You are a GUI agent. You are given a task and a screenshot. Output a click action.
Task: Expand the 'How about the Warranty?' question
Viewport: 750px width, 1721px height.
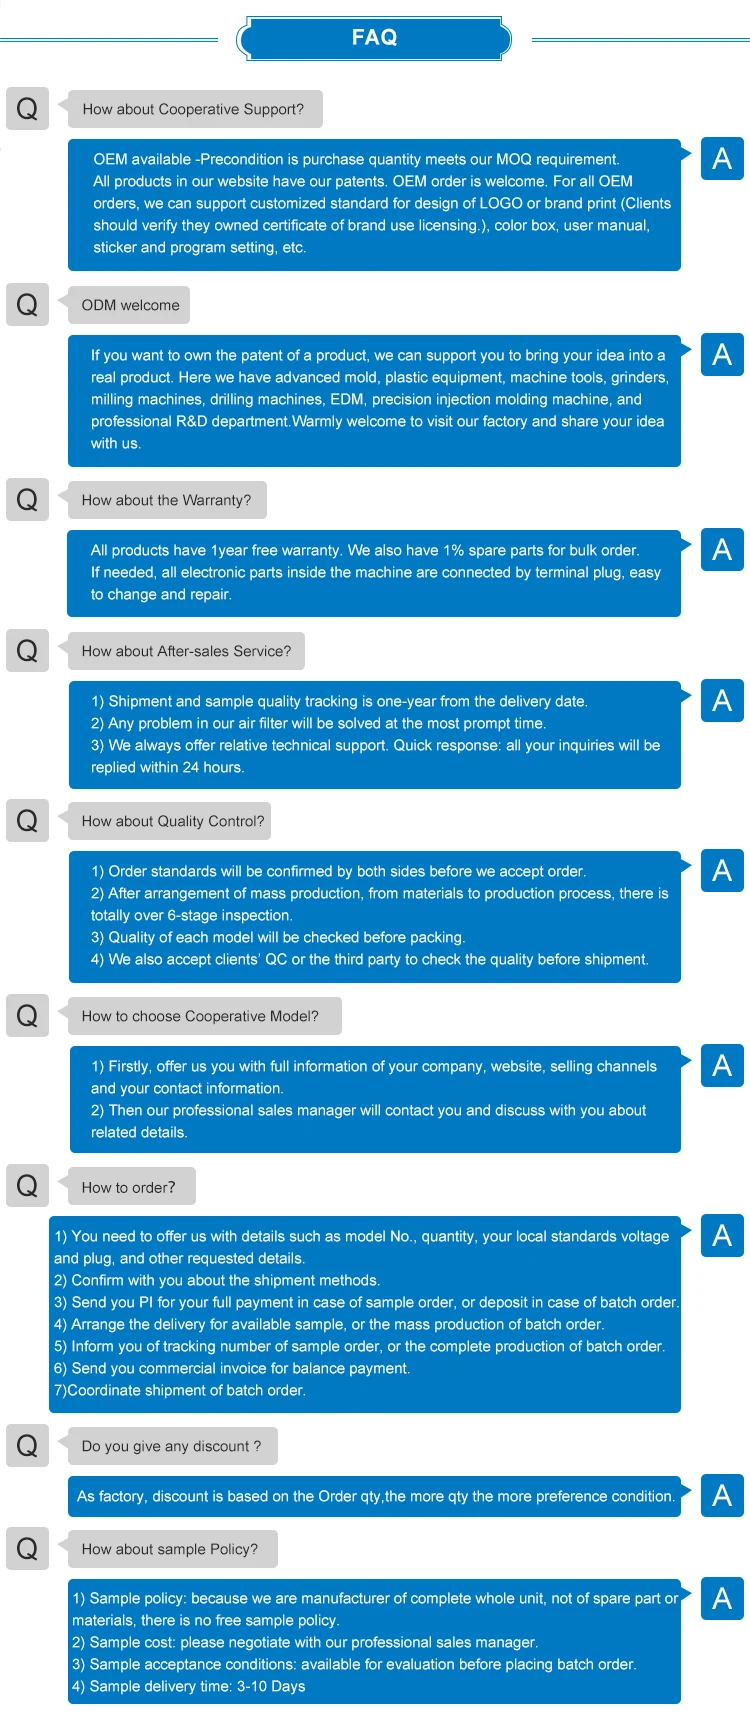(166, 500)
